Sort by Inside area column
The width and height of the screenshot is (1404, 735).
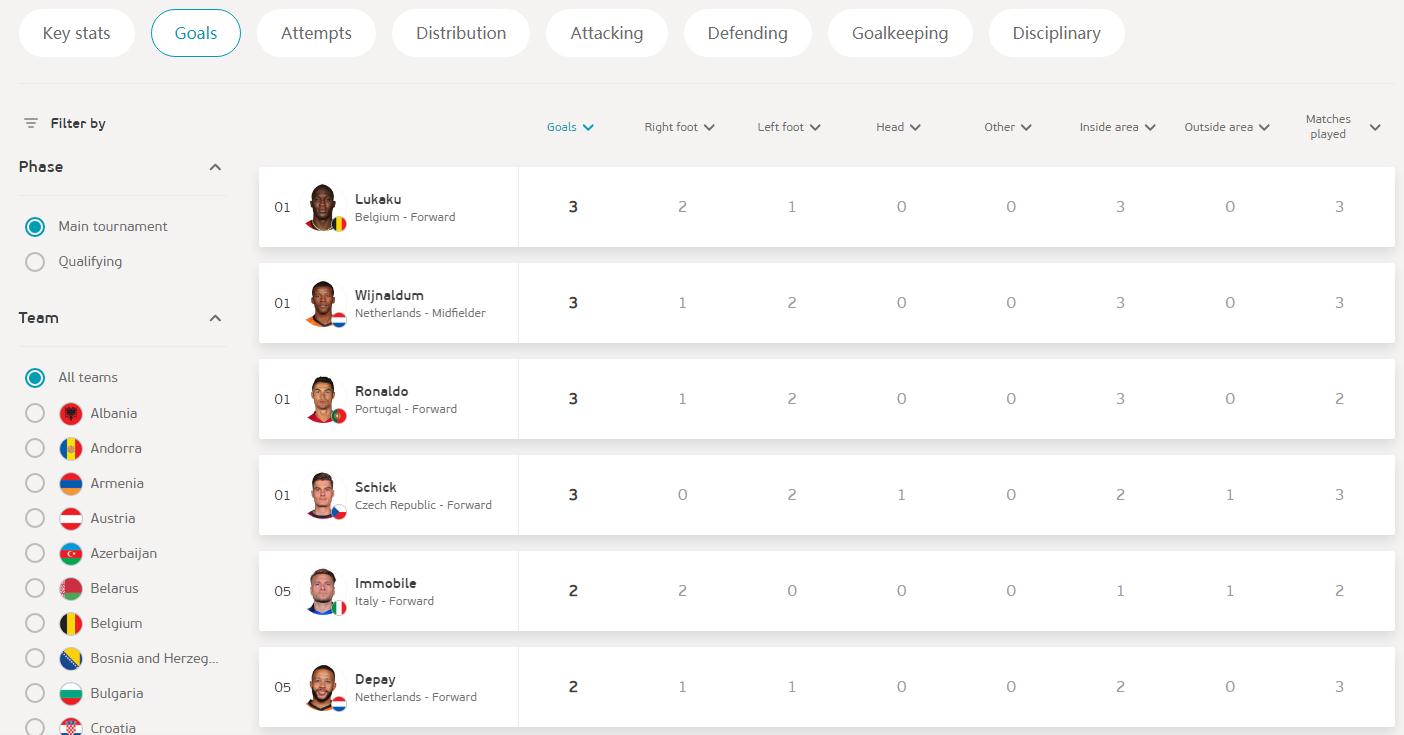(x=1118, y=127)
